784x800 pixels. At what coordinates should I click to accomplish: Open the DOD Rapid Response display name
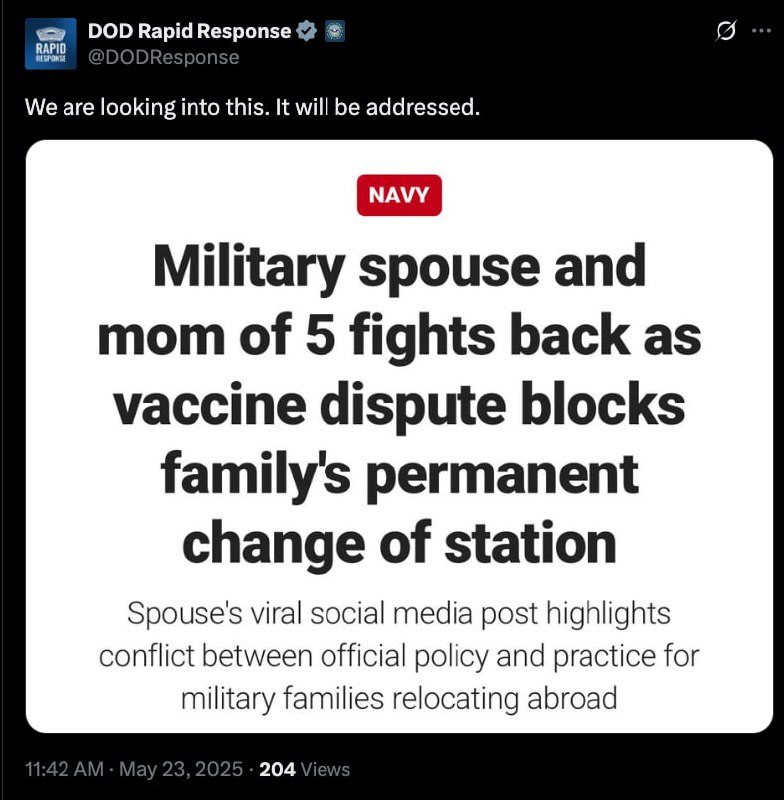(x=189, y=31)
